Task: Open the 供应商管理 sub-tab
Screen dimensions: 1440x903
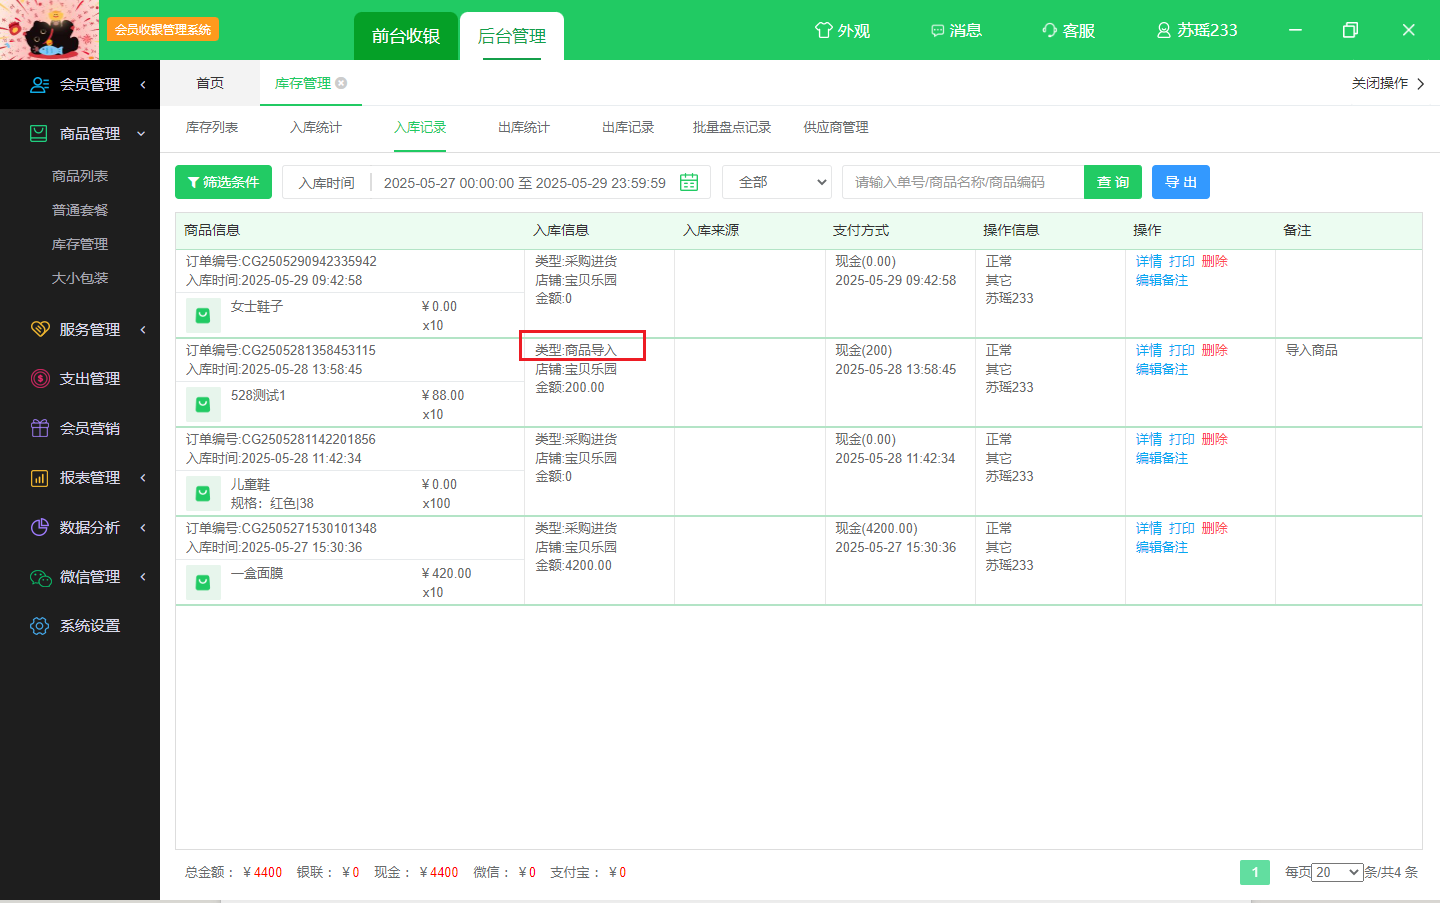Action: [x=836, y=127]
